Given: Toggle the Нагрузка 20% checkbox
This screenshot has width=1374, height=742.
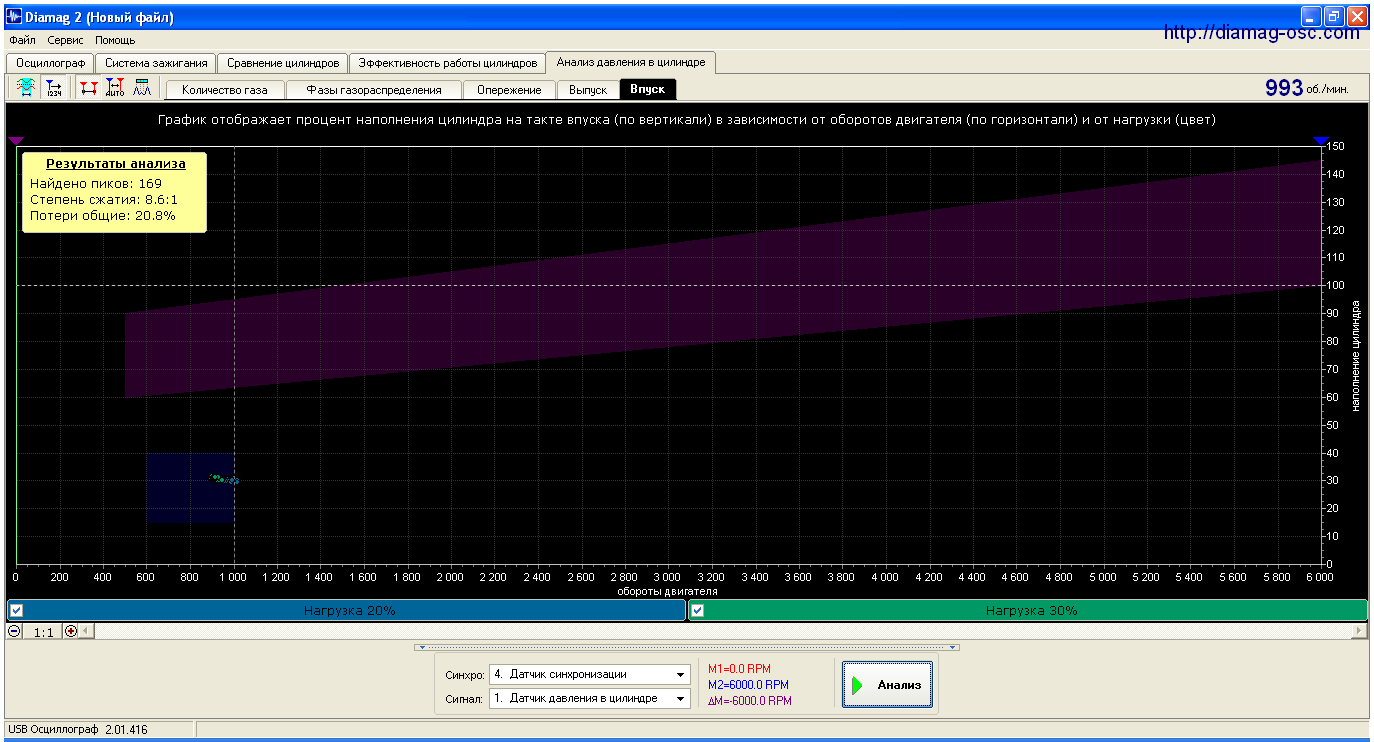Looking at the screenshot, I should click(x=16, y=610).
